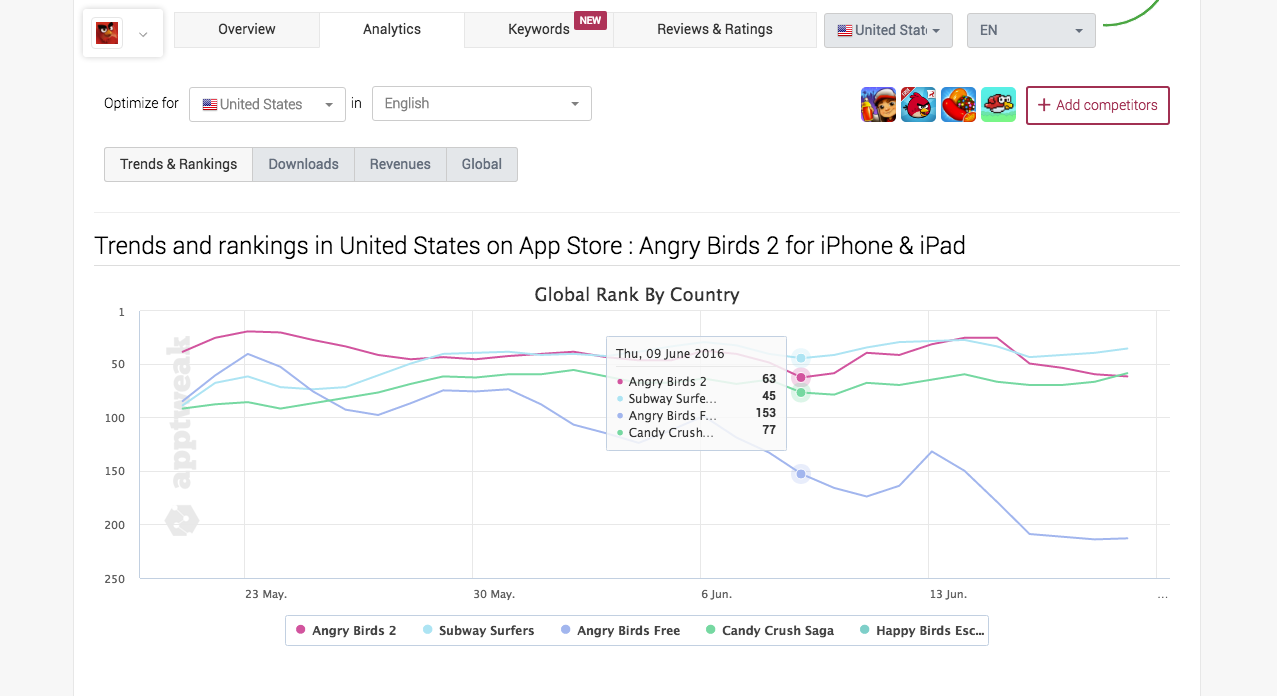Click the Happy Birds Esc... legend entry

tap(921, 631)
